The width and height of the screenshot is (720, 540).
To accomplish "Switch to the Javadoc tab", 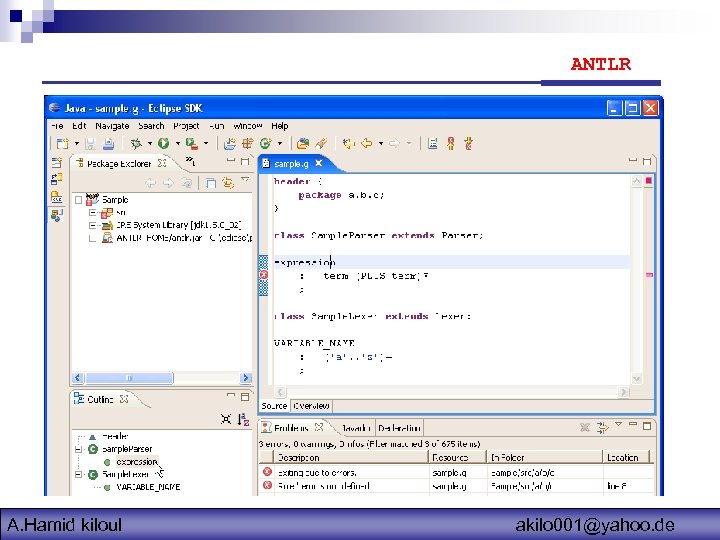I will coord(356,428).
